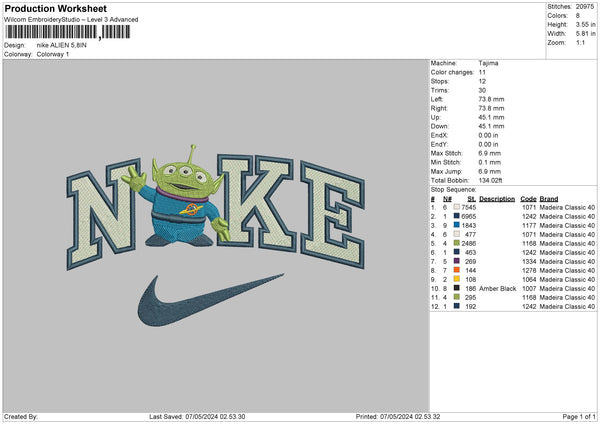Select the EndX label
600x424 pixels.
click(439, 135)
